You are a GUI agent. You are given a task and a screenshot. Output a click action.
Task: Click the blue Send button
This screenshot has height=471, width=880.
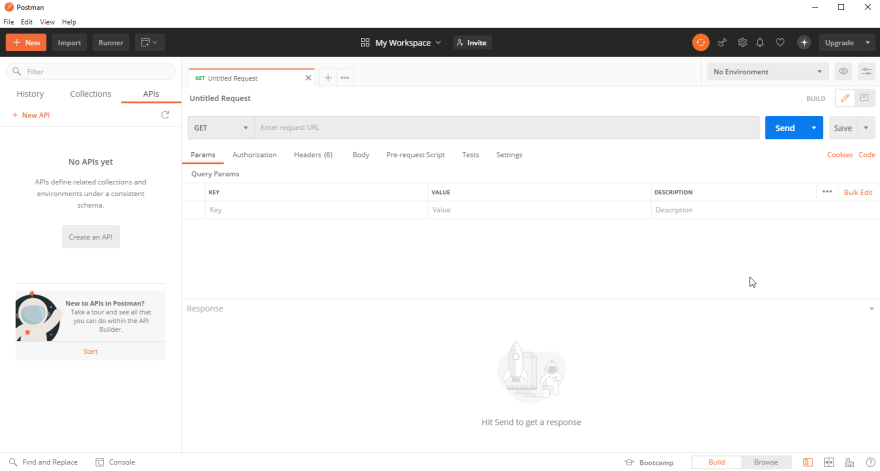pyautogui.click(x=785, y=128)
